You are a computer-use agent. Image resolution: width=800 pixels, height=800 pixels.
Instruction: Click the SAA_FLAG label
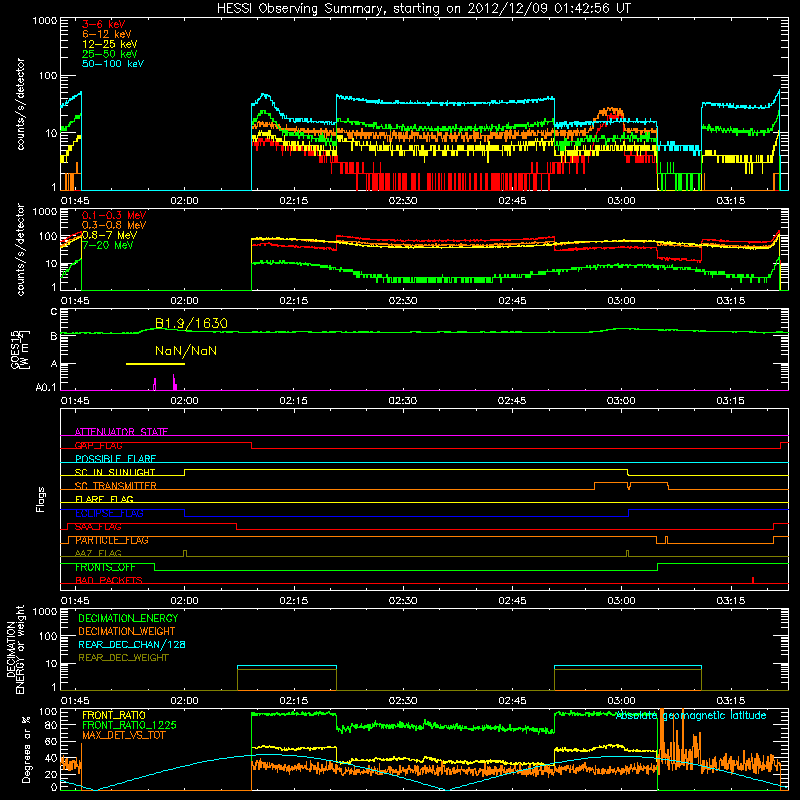click(x=98, y=527)
